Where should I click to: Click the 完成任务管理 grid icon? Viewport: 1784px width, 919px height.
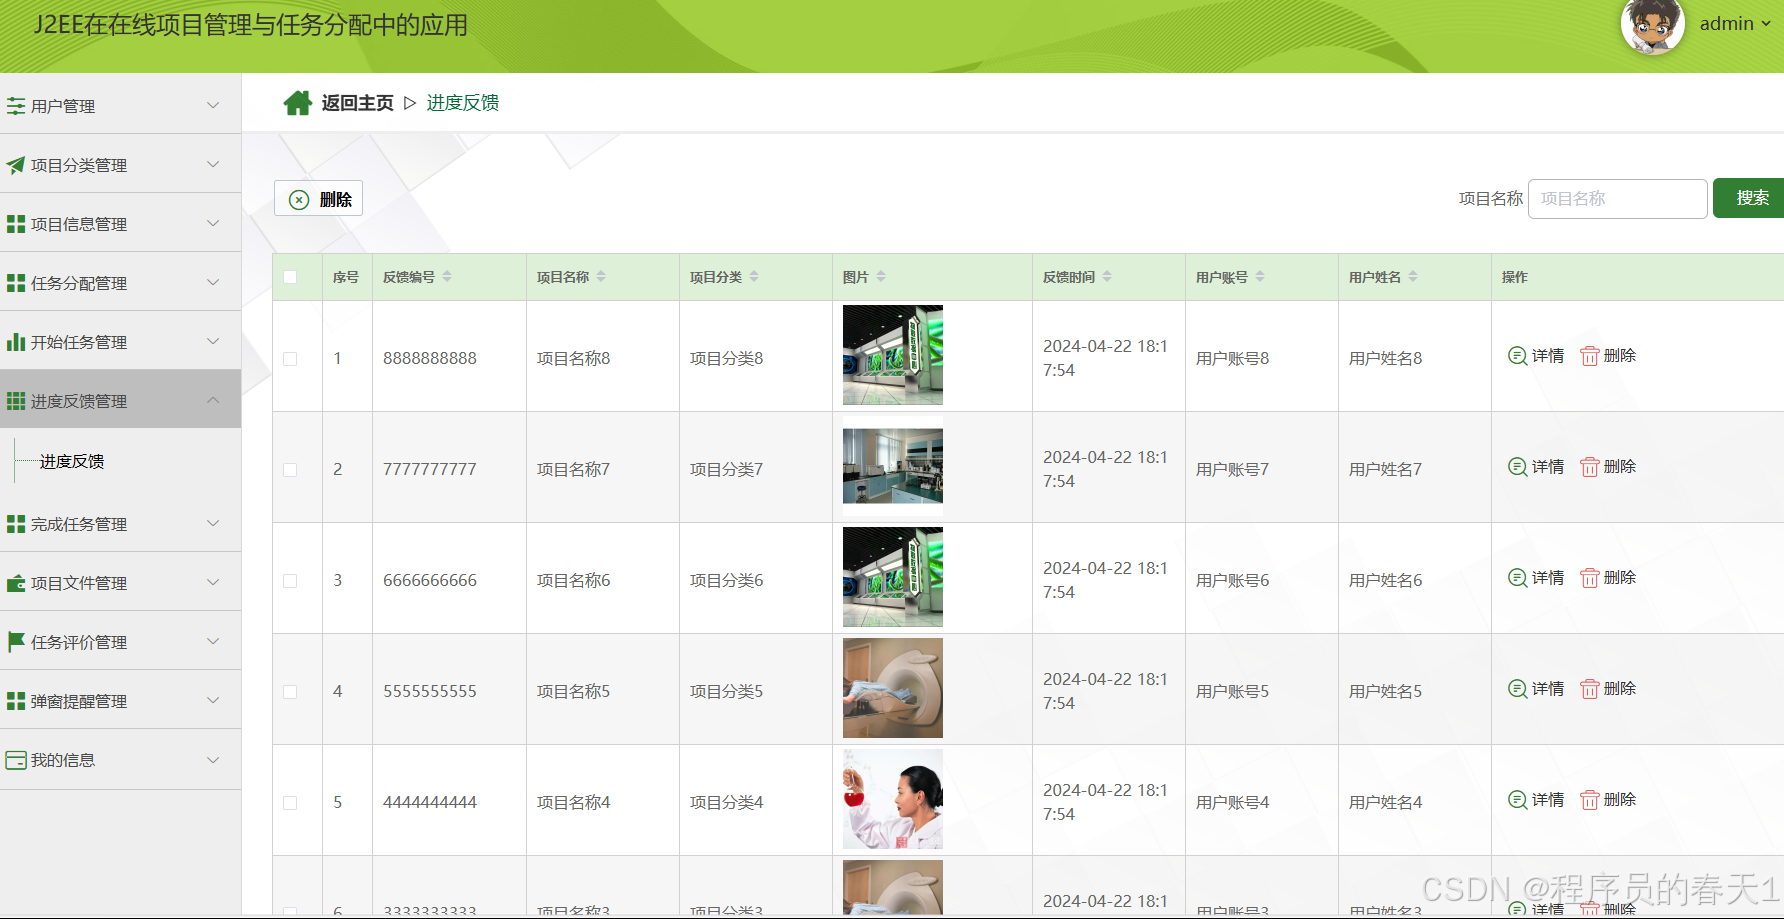[x=16, y=524]
